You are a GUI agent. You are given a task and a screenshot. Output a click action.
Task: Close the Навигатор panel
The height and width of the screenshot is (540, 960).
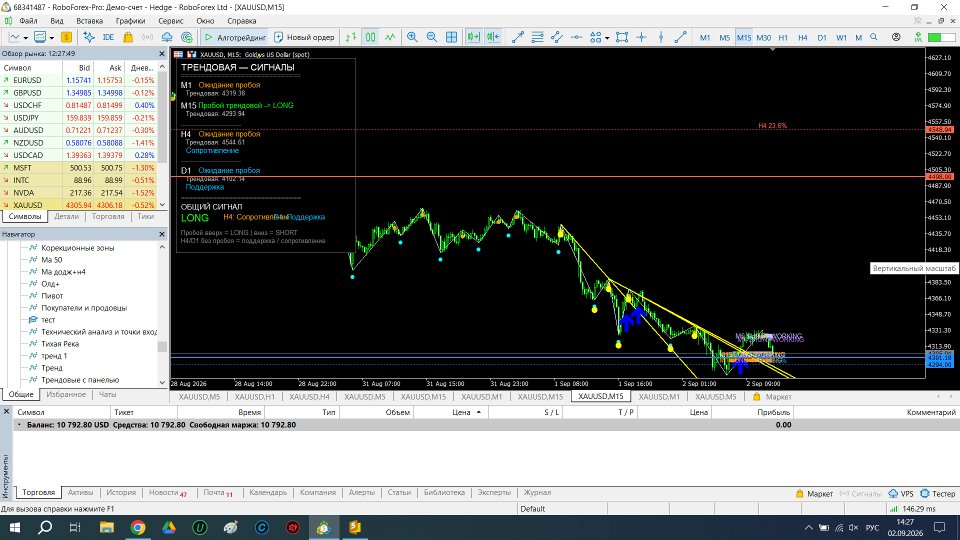[x=162, y=234]
